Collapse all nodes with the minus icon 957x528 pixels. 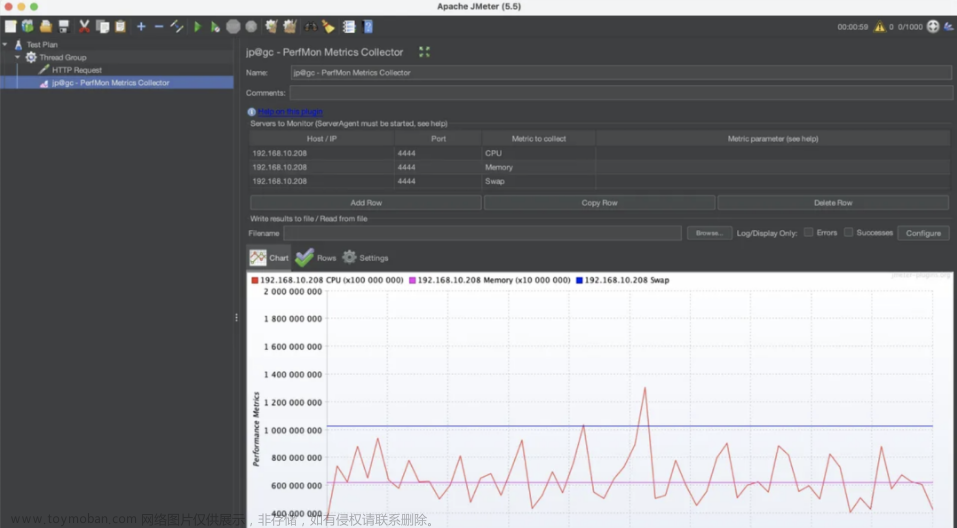pyautogui.click(x=159, y=26)
